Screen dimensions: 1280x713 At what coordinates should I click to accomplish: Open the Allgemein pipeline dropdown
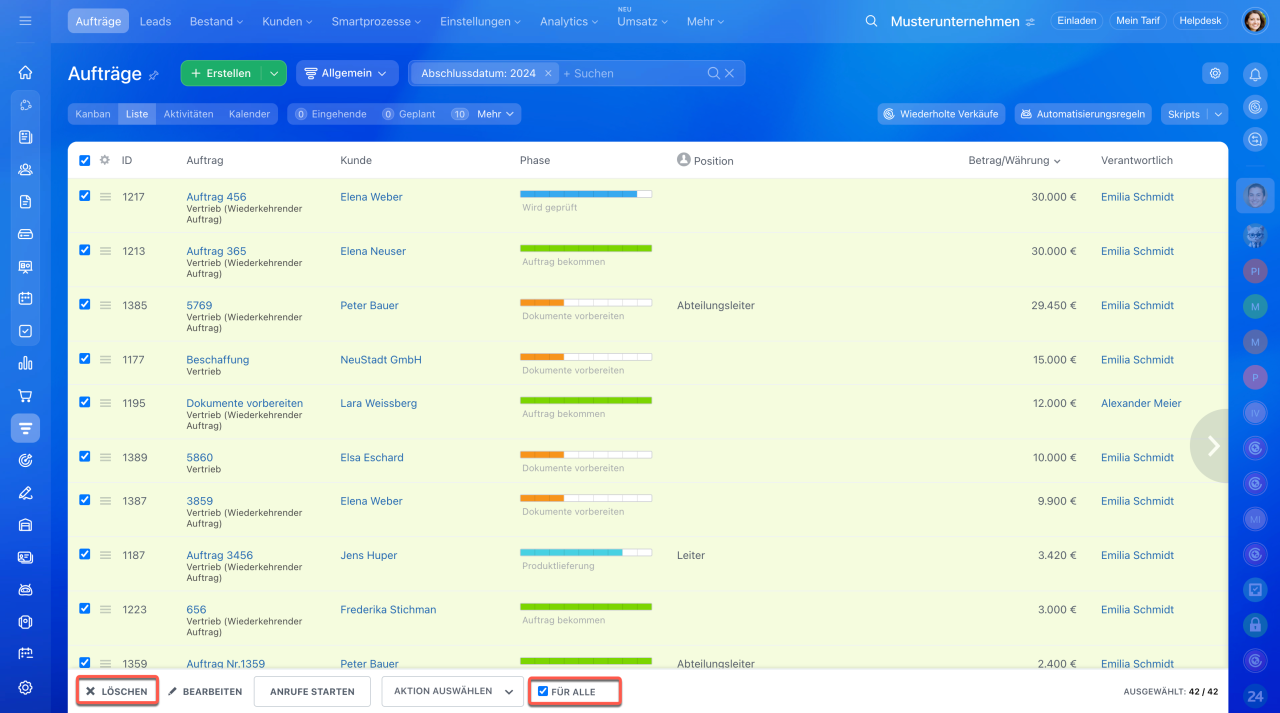(346, 73)
